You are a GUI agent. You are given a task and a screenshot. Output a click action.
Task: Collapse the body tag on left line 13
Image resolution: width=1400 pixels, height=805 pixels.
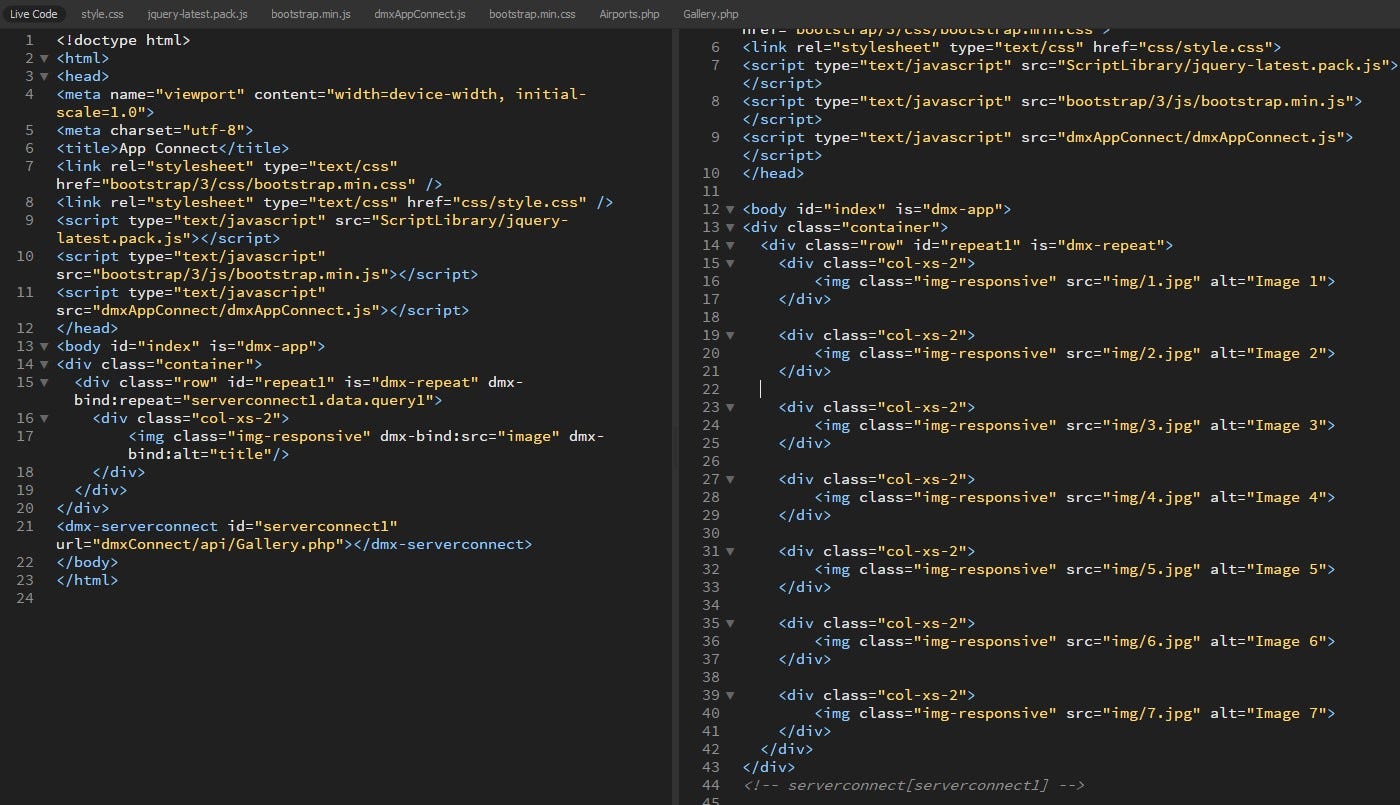click(44, 347)
